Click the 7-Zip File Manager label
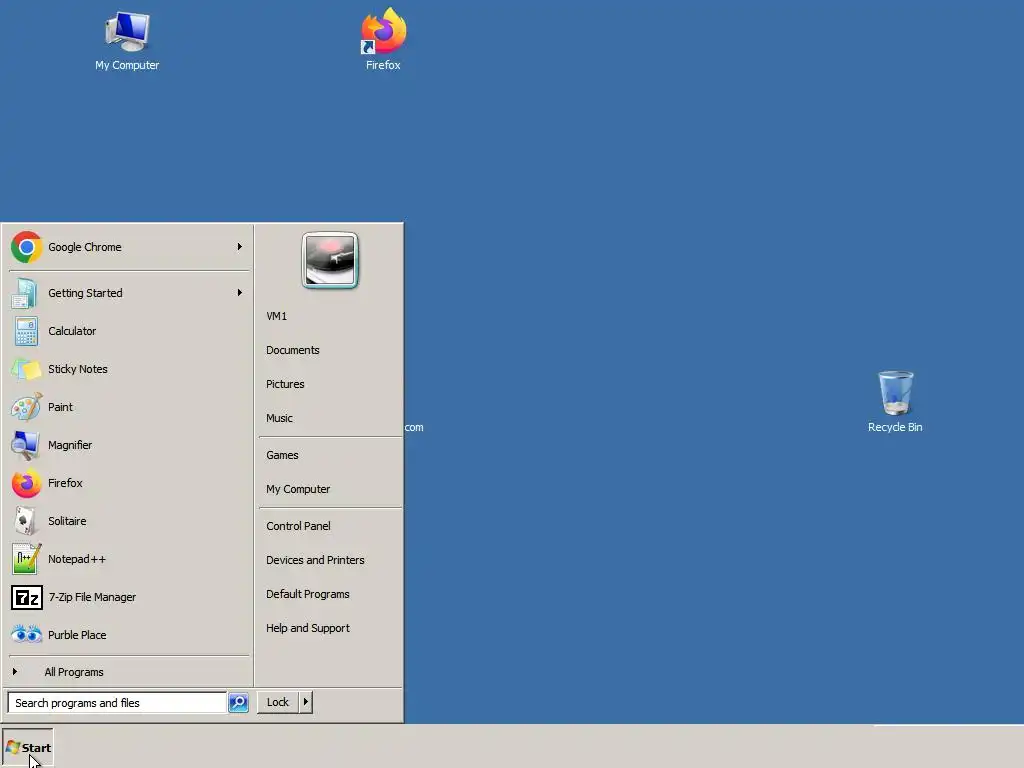This screenshot has height=768, width=1024. pos(92,597)
